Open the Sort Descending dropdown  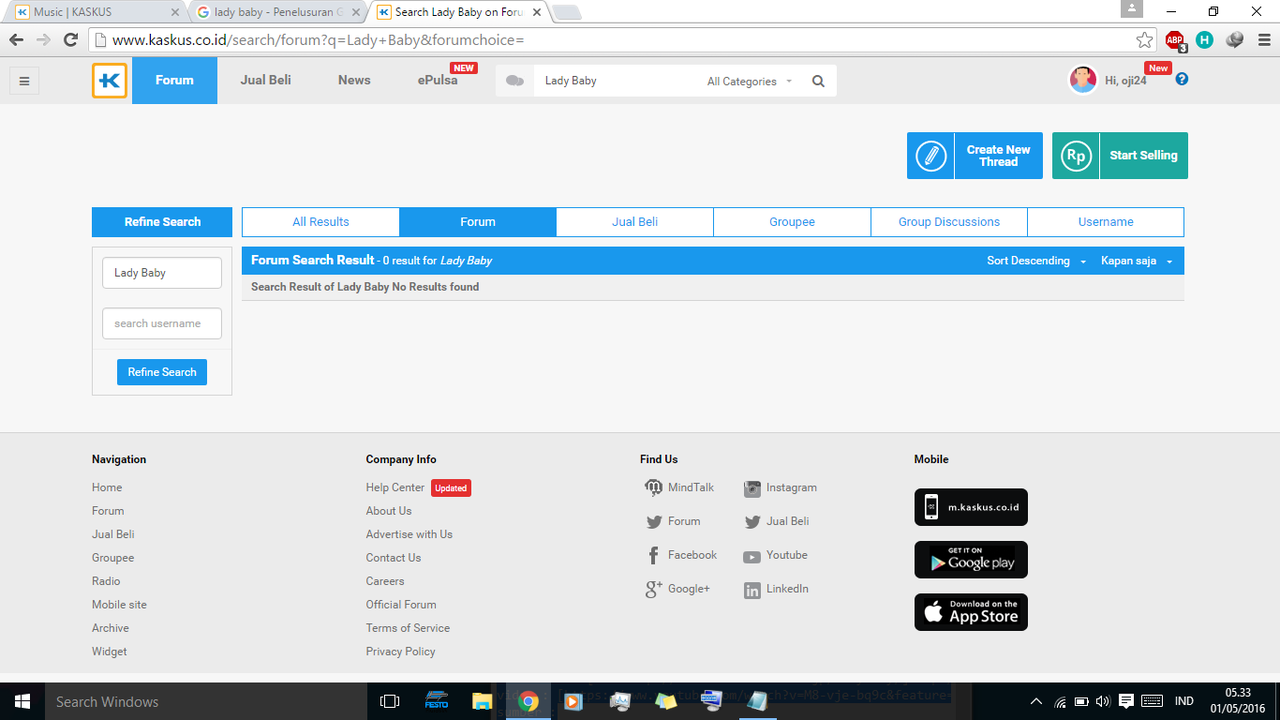(x=1036, y=261)
